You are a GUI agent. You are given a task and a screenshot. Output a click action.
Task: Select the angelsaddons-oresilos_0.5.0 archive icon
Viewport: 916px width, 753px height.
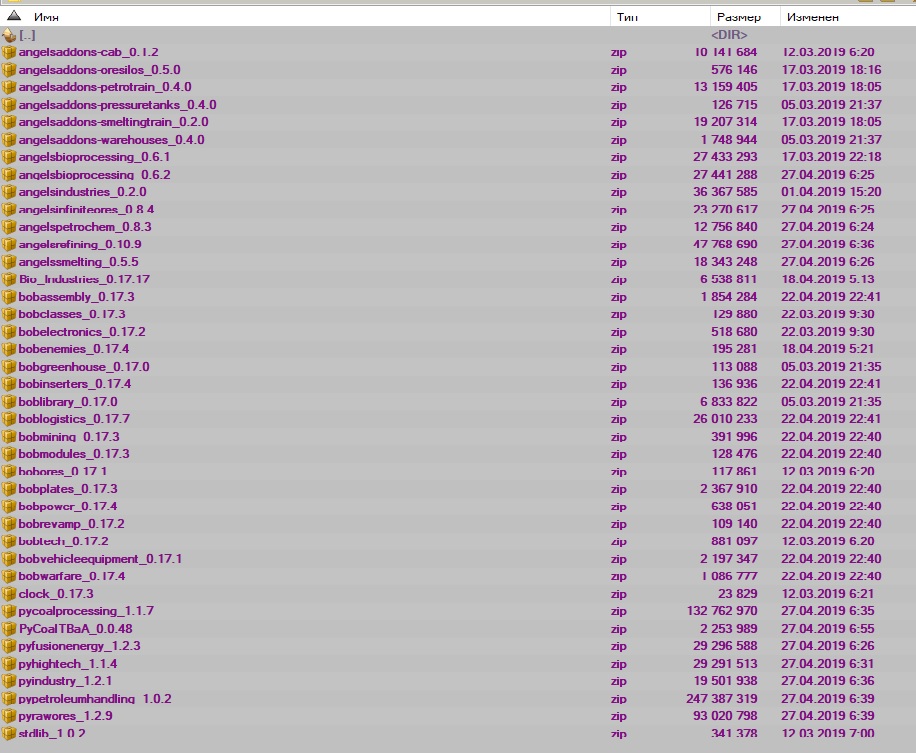9,70
